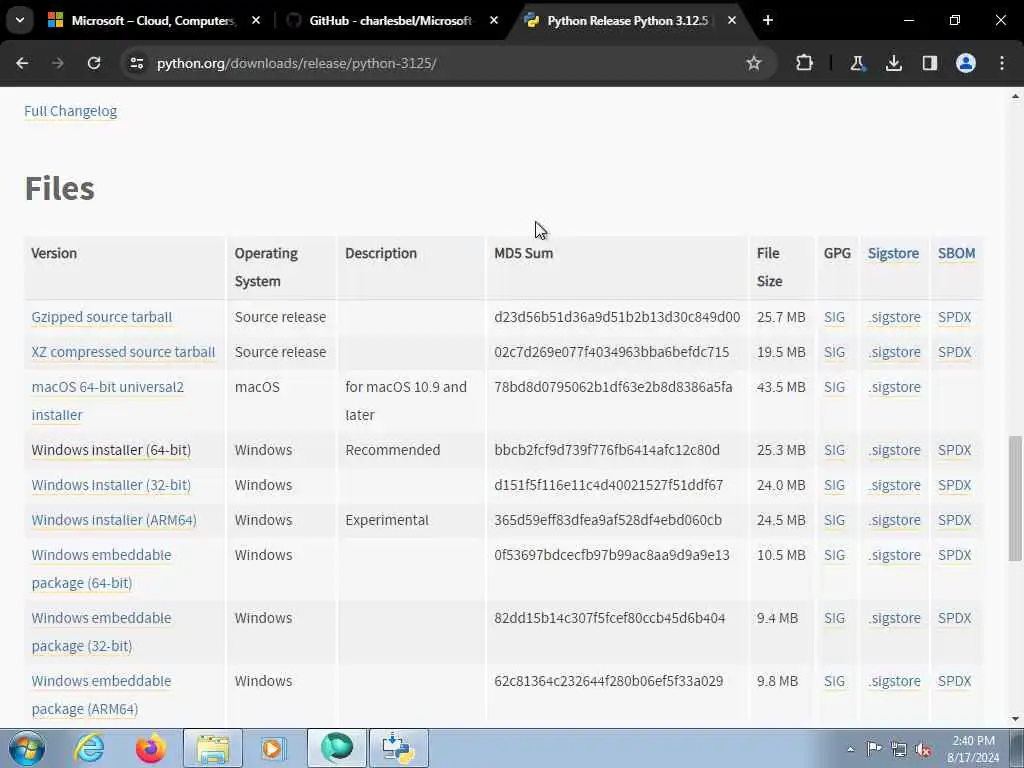Viewport: 1024px width, 768px height.
Task: Launch Firefox from taskbar
Action: [x=150, y=748]
